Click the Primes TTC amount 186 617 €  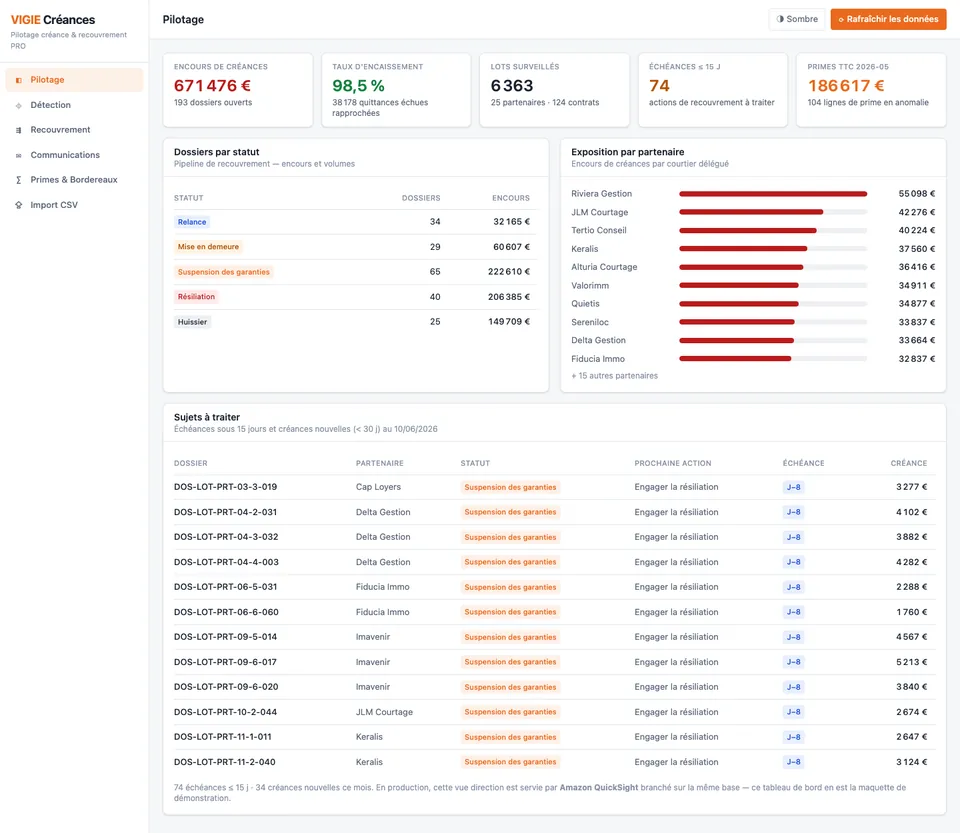pyautogui.click(x=846, y=86)
